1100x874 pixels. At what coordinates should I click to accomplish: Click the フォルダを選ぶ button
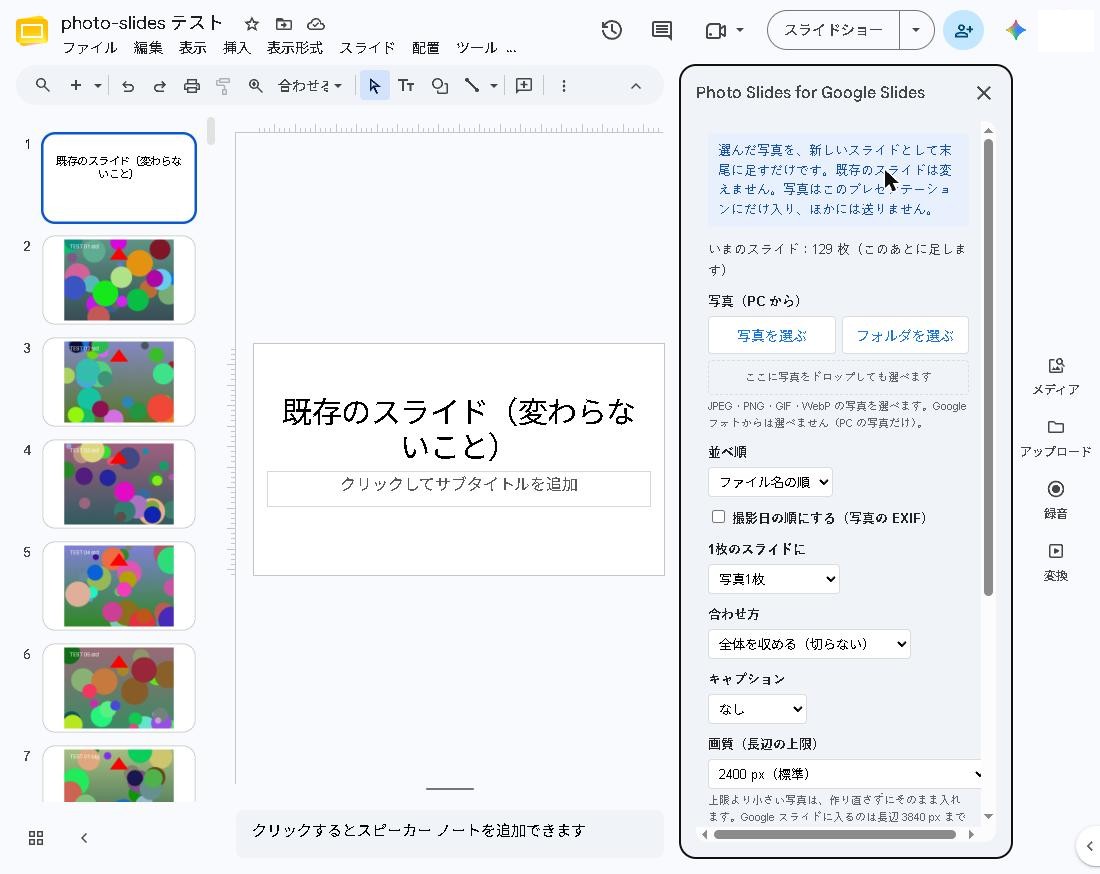[905, 335]
